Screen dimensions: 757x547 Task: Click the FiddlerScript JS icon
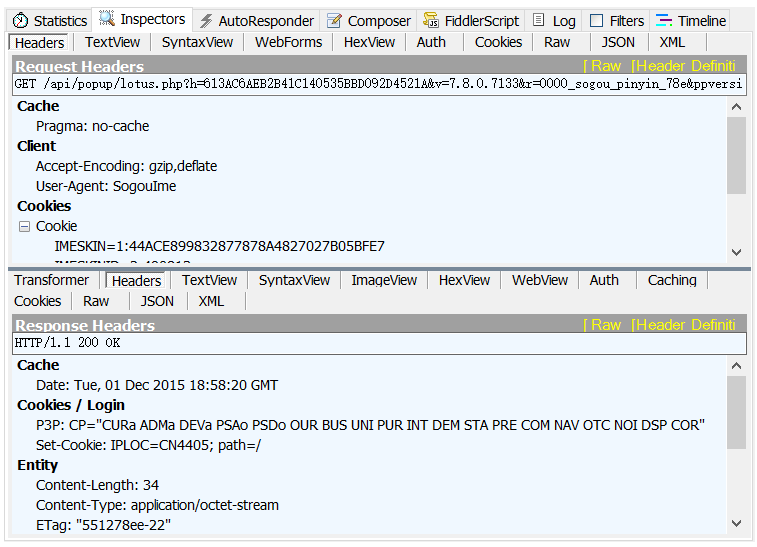(431, 21)
